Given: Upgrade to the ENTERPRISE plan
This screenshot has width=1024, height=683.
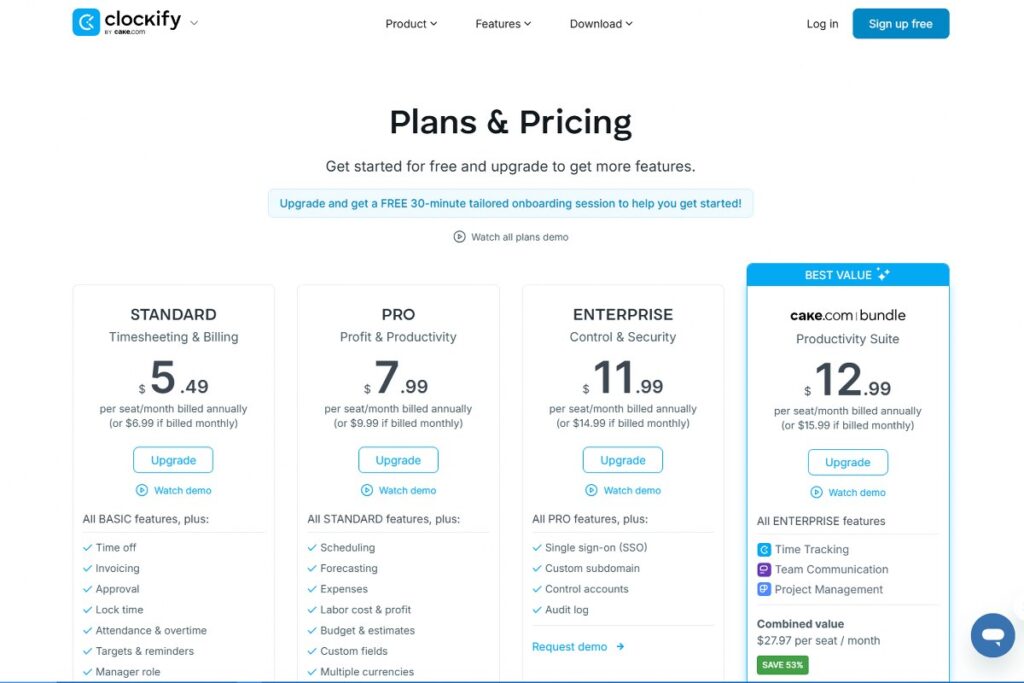Looking at the screenshot, I should click(622, 460).
